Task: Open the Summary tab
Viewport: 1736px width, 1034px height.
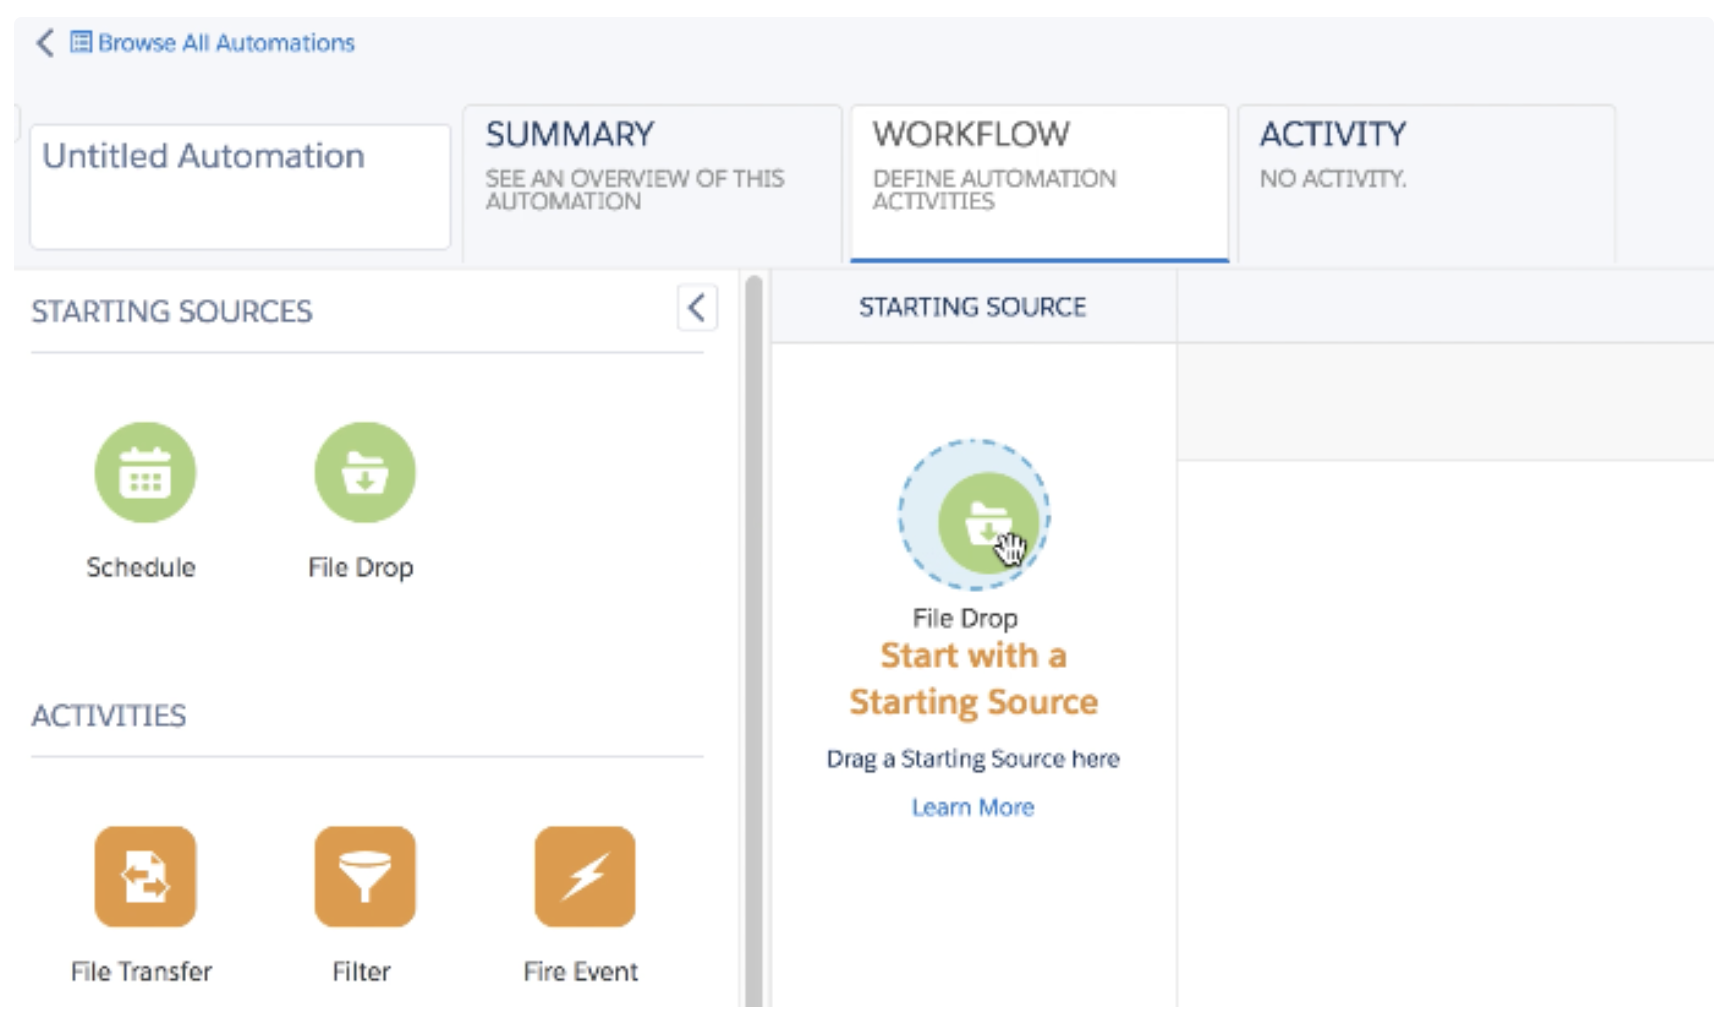Action: (x=651, y=180)
